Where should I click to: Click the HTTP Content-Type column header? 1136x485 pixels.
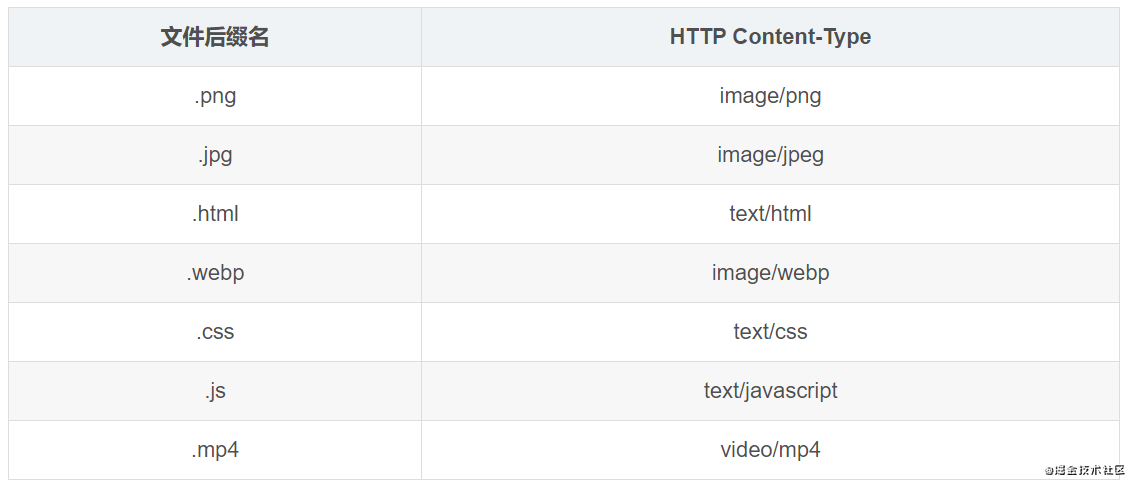pyautogui.click(x=770, y=37)
